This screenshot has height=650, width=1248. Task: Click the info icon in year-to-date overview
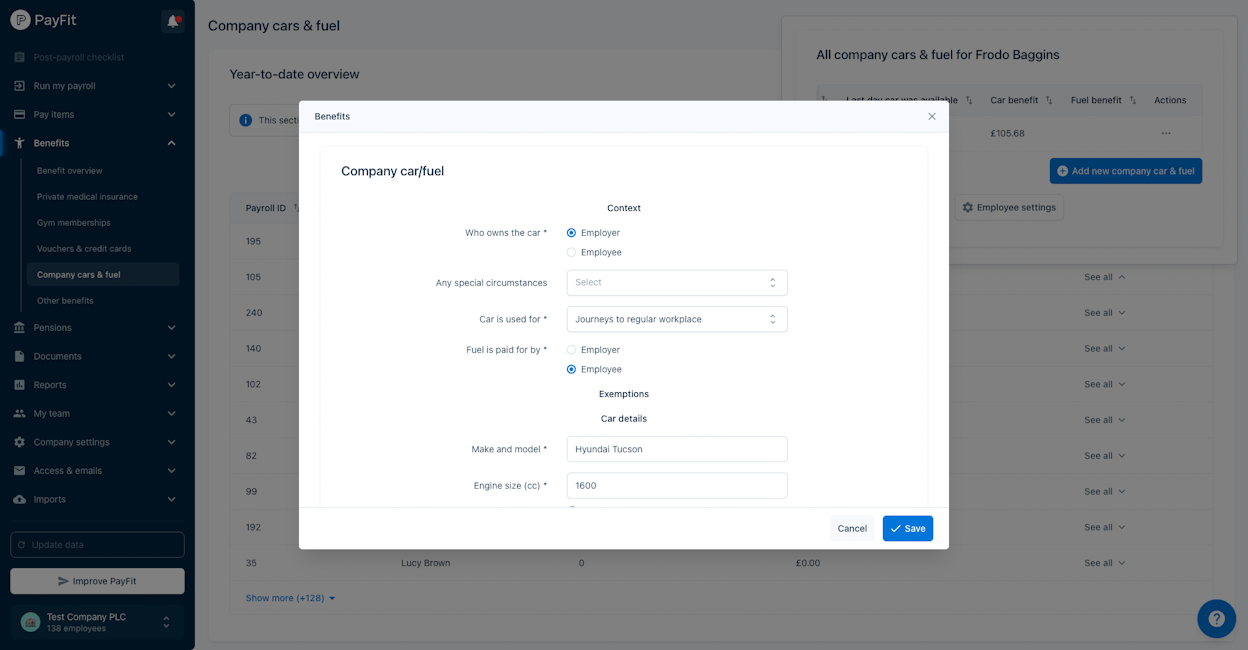(x=246, y=120)
